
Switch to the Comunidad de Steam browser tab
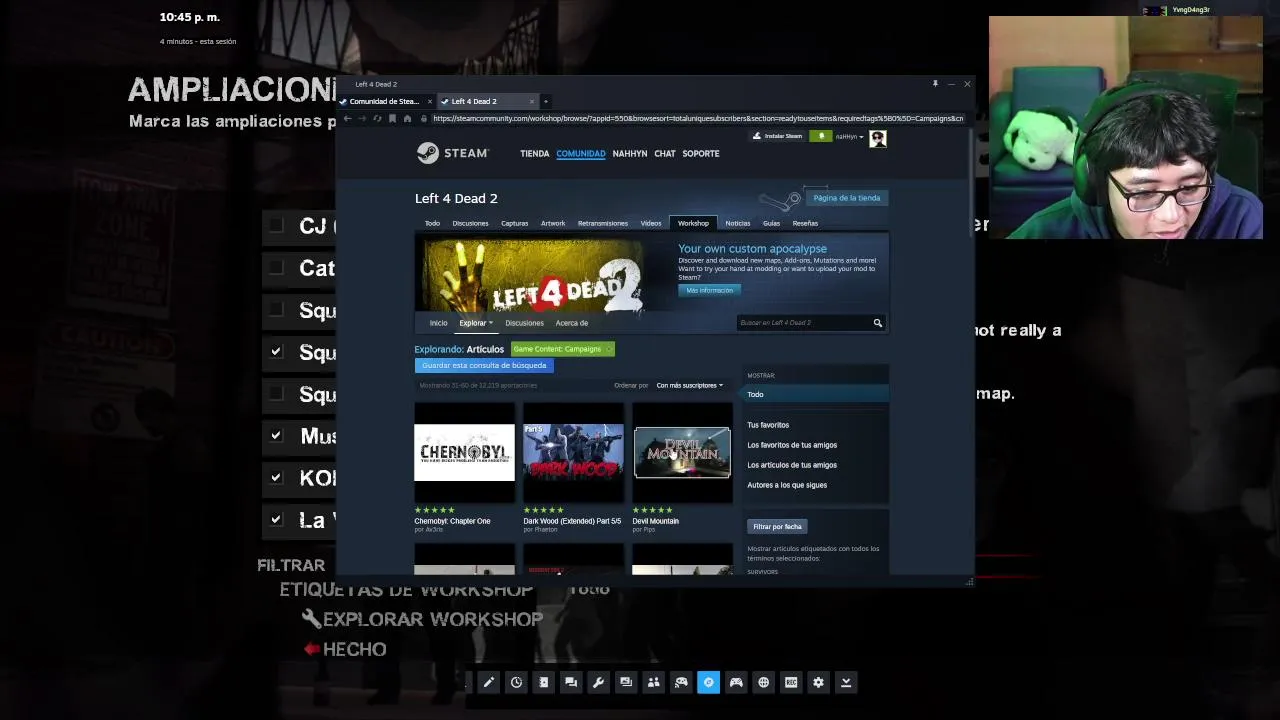point(385,101)
